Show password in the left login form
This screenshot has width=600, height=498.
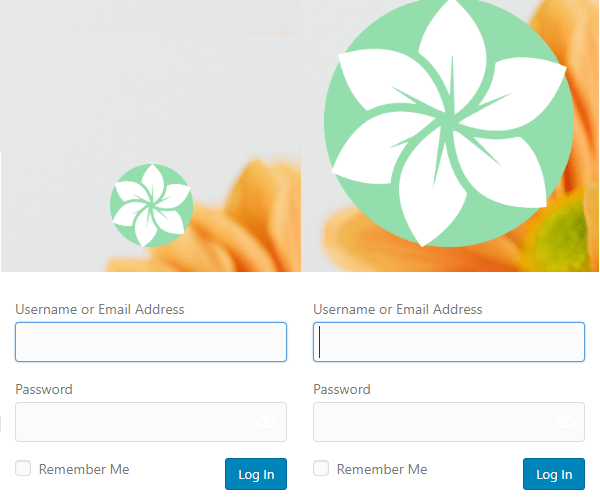click(x=267, y=422)
